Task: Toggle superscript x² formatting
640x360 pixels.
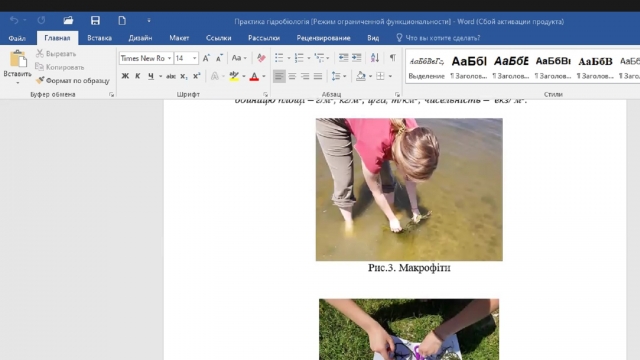Action: pyautogui.click(x=196, y=76)
